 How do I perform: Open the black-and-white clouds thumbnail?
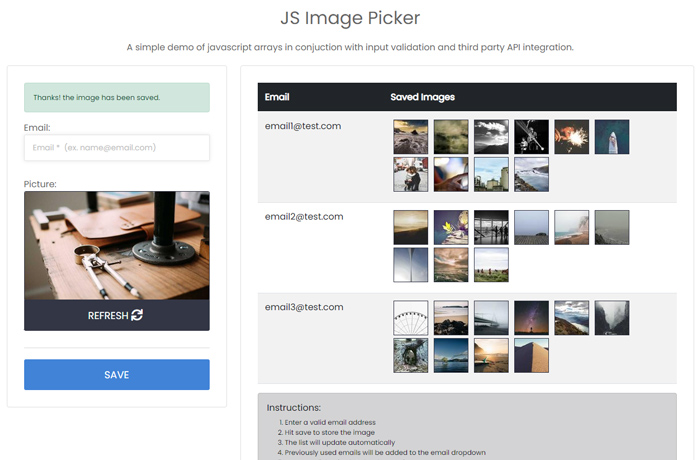tap(491, 137)
